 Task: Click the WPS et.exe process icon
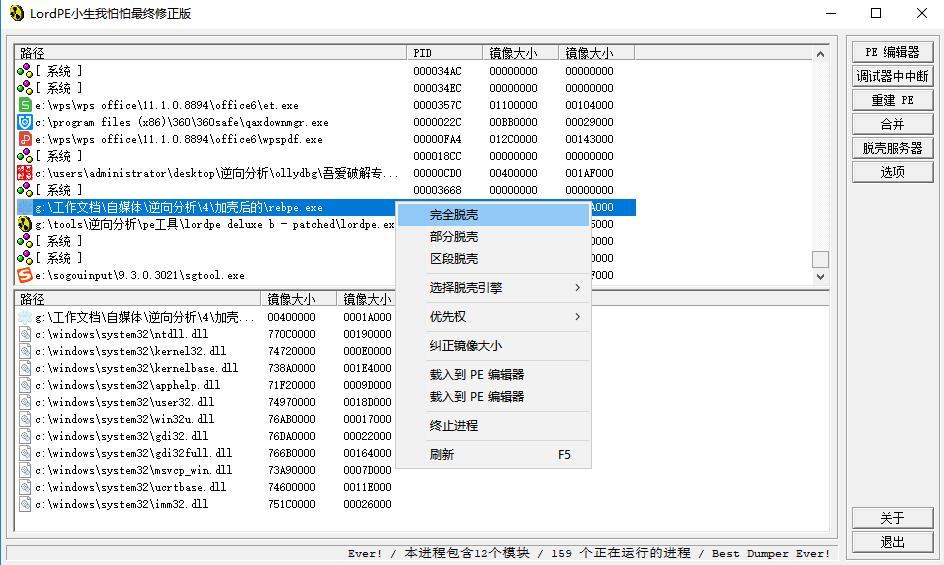tap(25, 105)
